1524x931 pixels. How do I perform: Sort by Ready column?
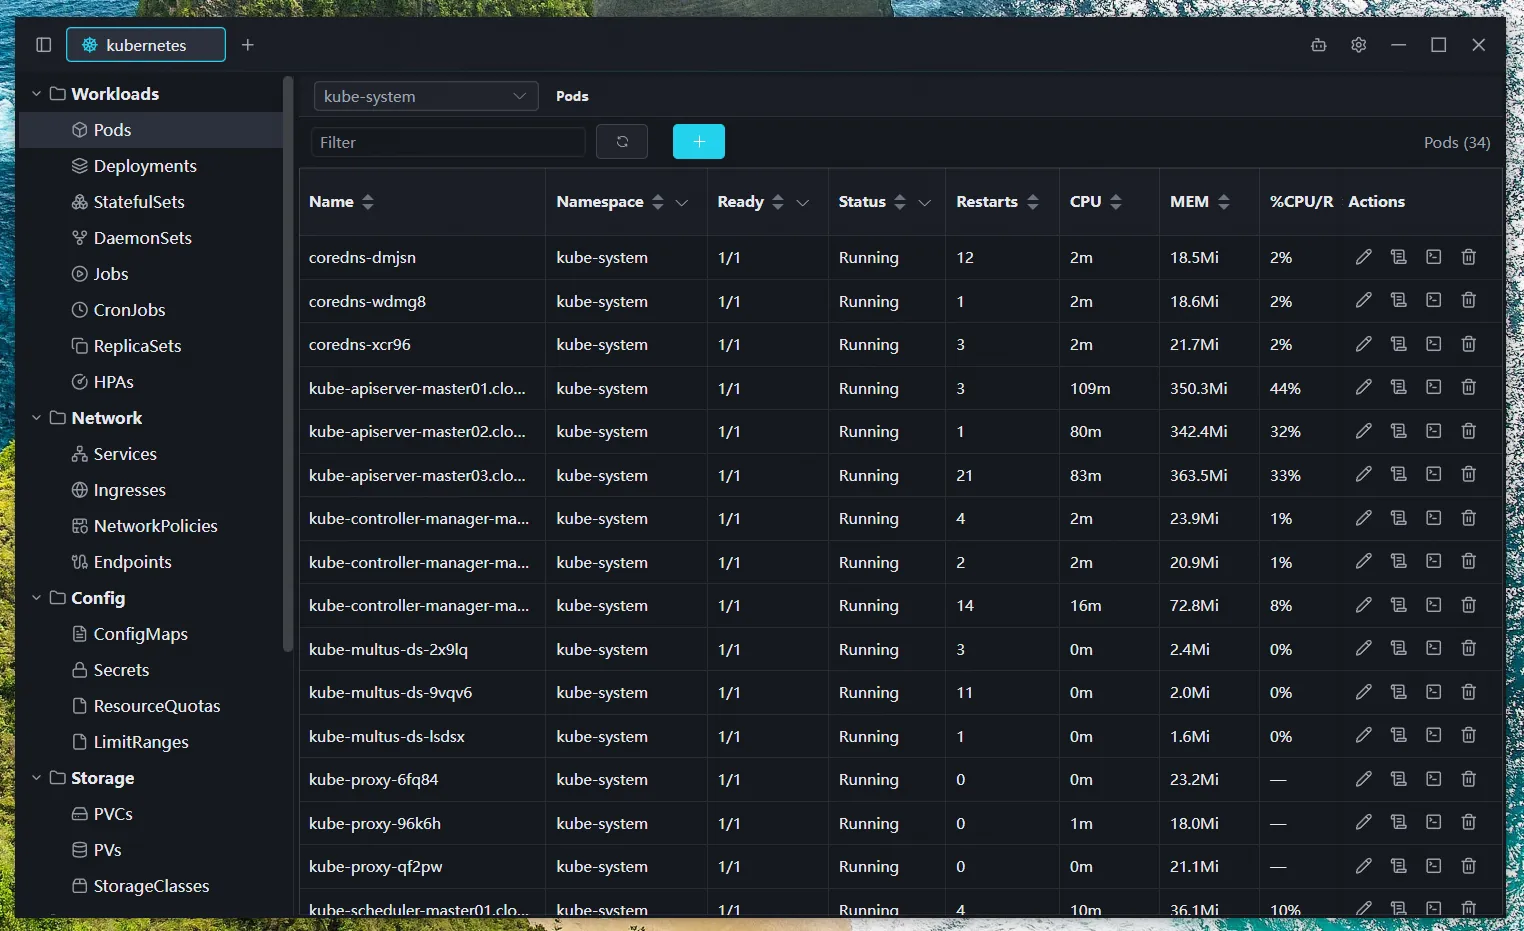pyautogui.click(x=778, y=202)
